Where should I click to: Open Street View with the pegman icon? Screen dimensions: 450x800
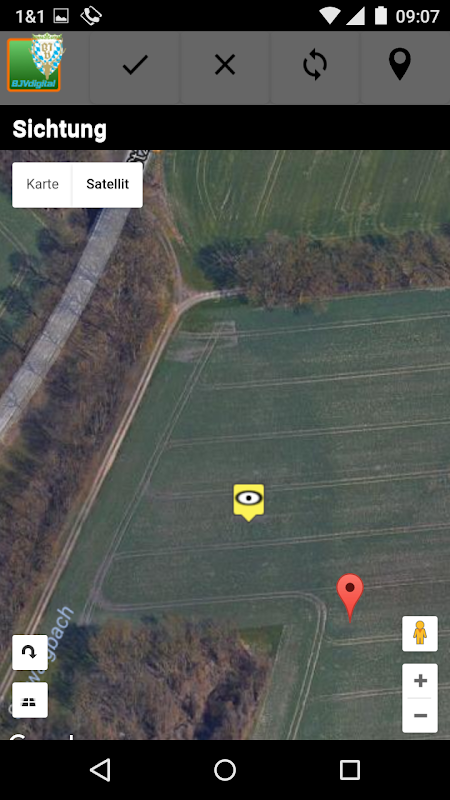point(420,633)
